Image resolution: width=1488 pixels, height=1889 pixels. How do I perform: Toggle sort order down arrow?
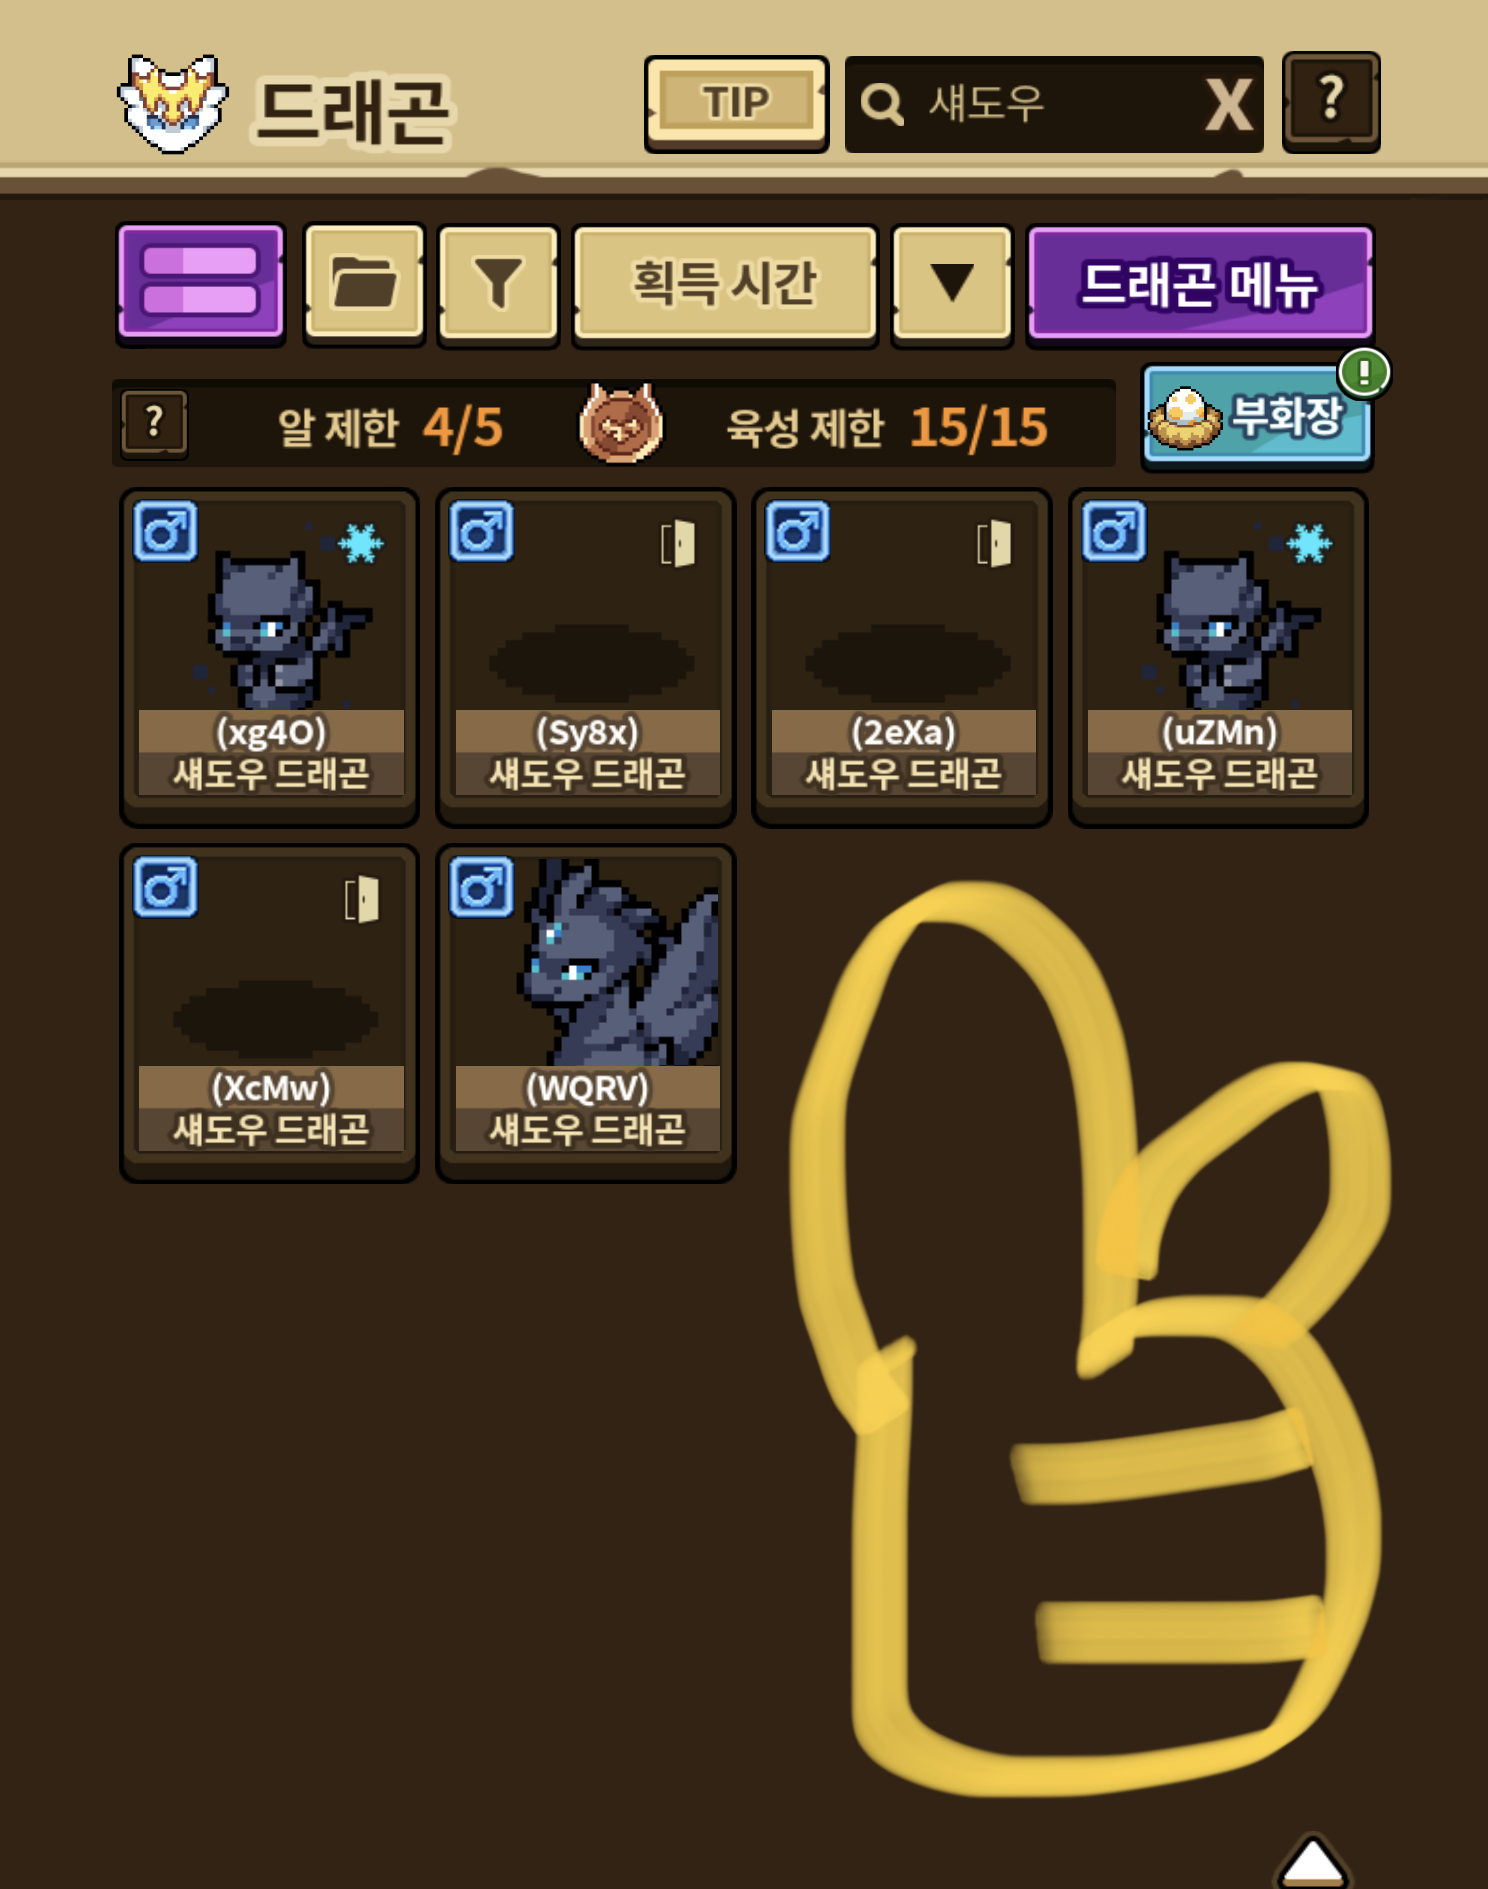pos(952,284)
